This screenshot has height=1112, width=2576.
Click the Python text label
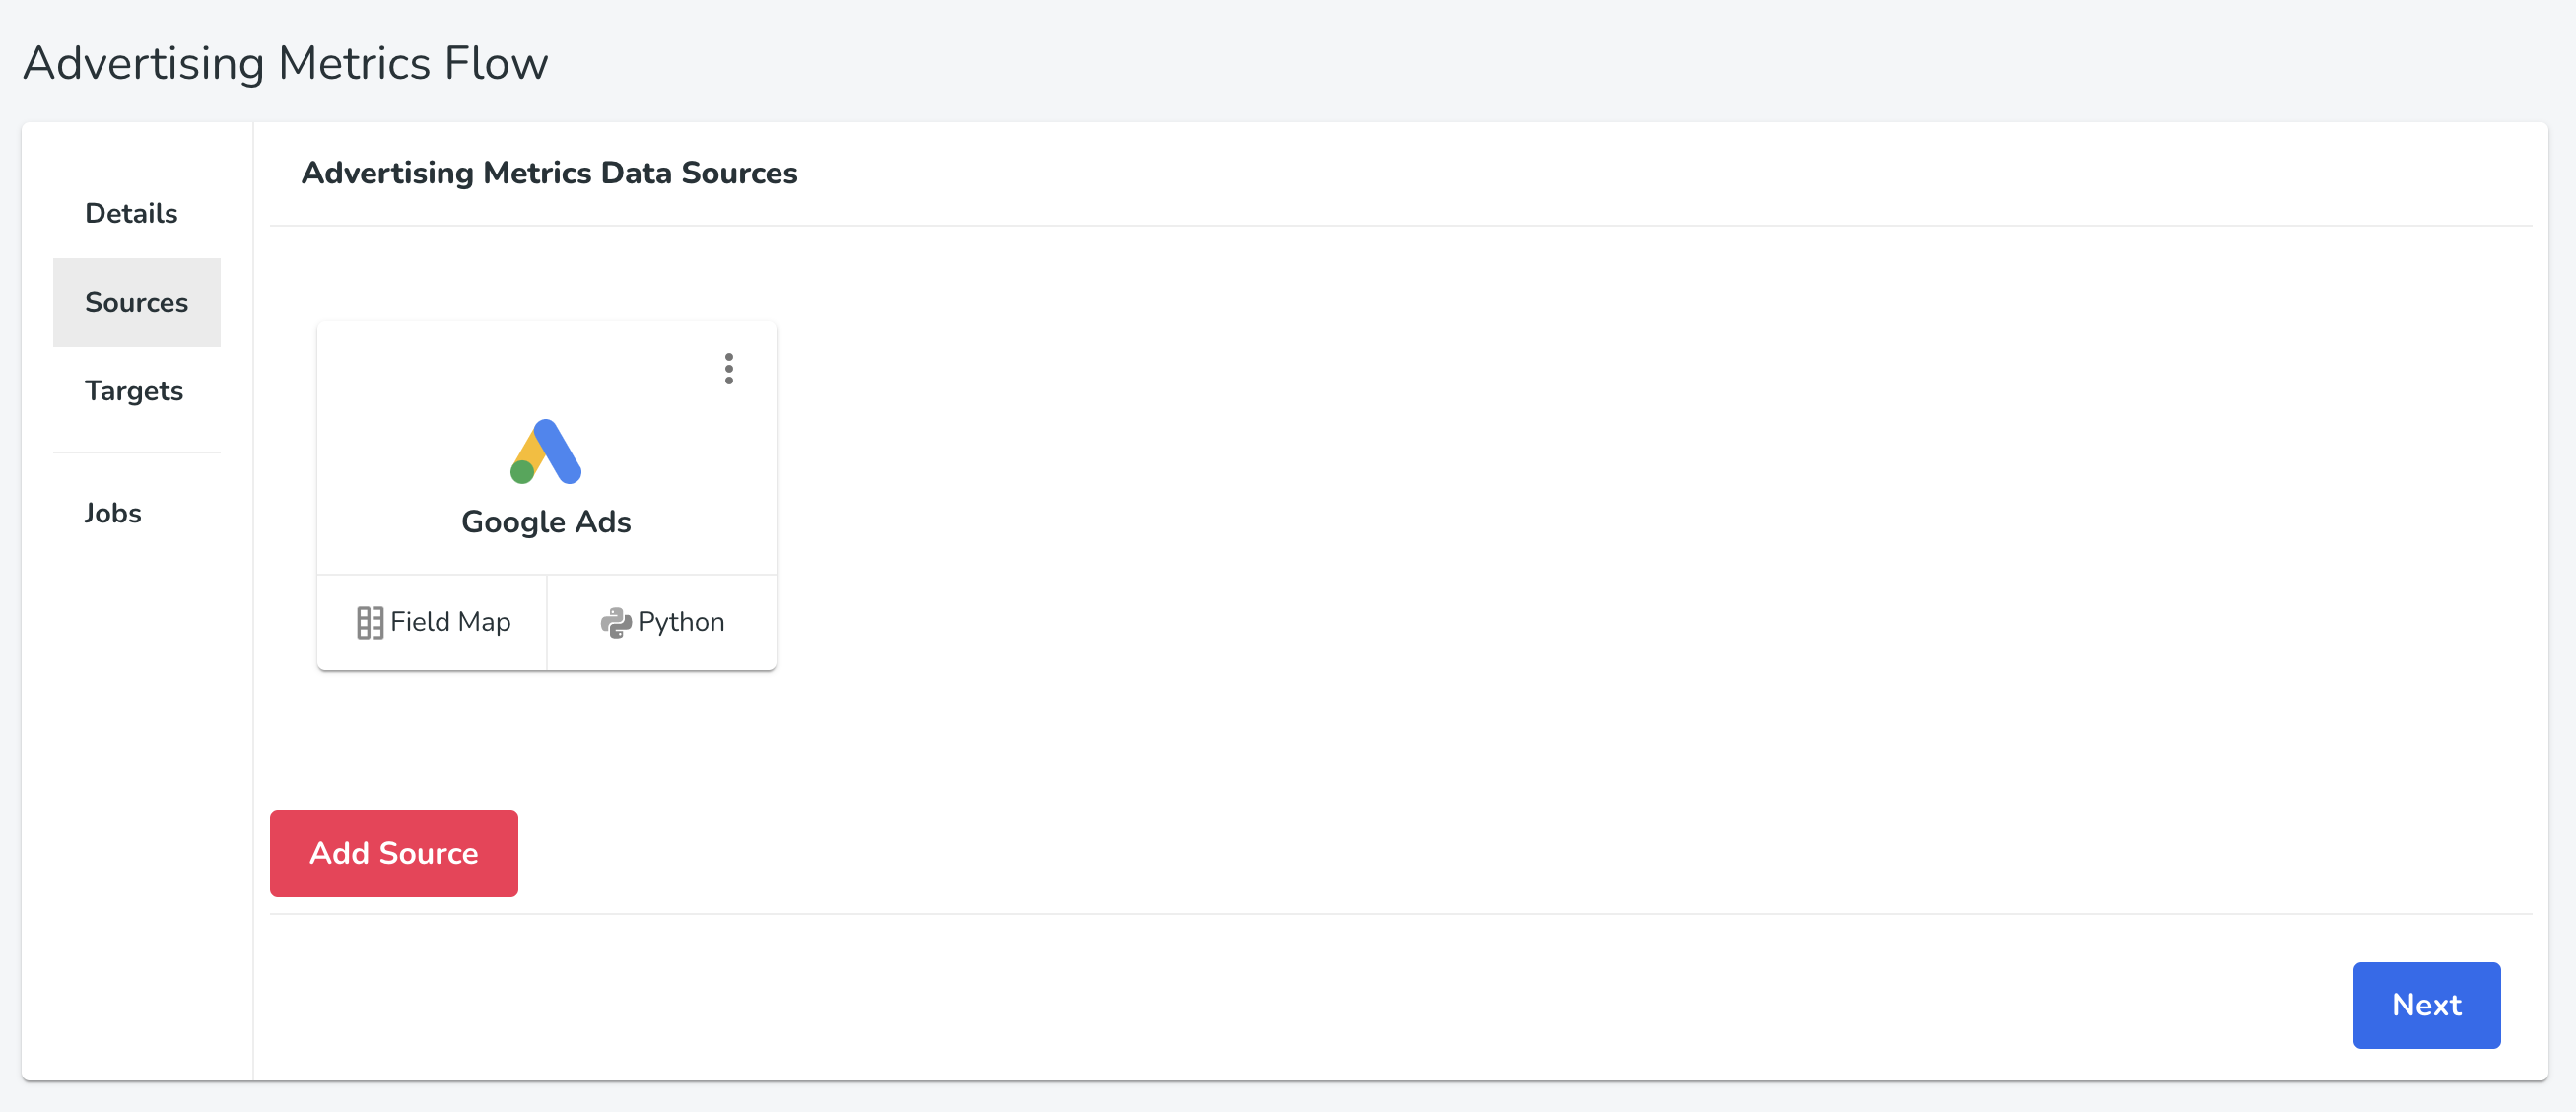click(681, 622)
